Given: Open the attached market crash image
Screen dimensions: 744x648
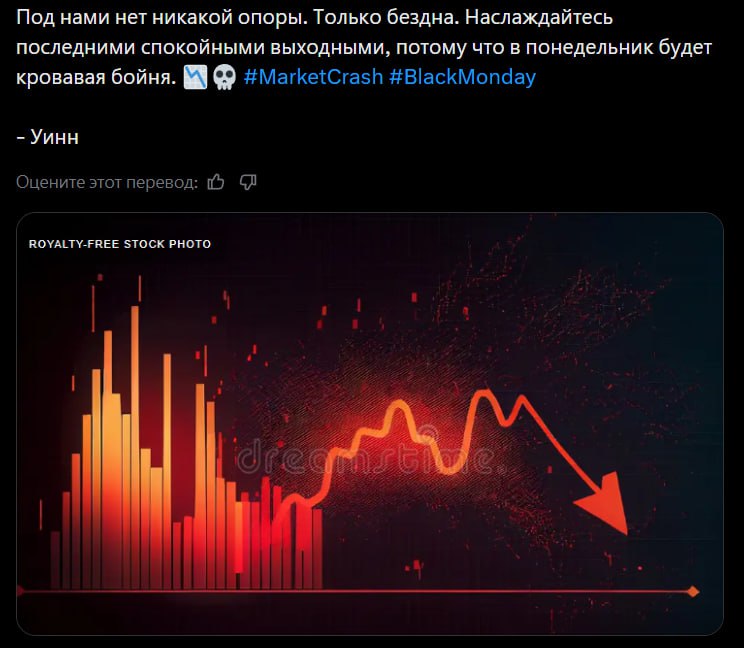Looking at the screenshot, I should point(370,424).
